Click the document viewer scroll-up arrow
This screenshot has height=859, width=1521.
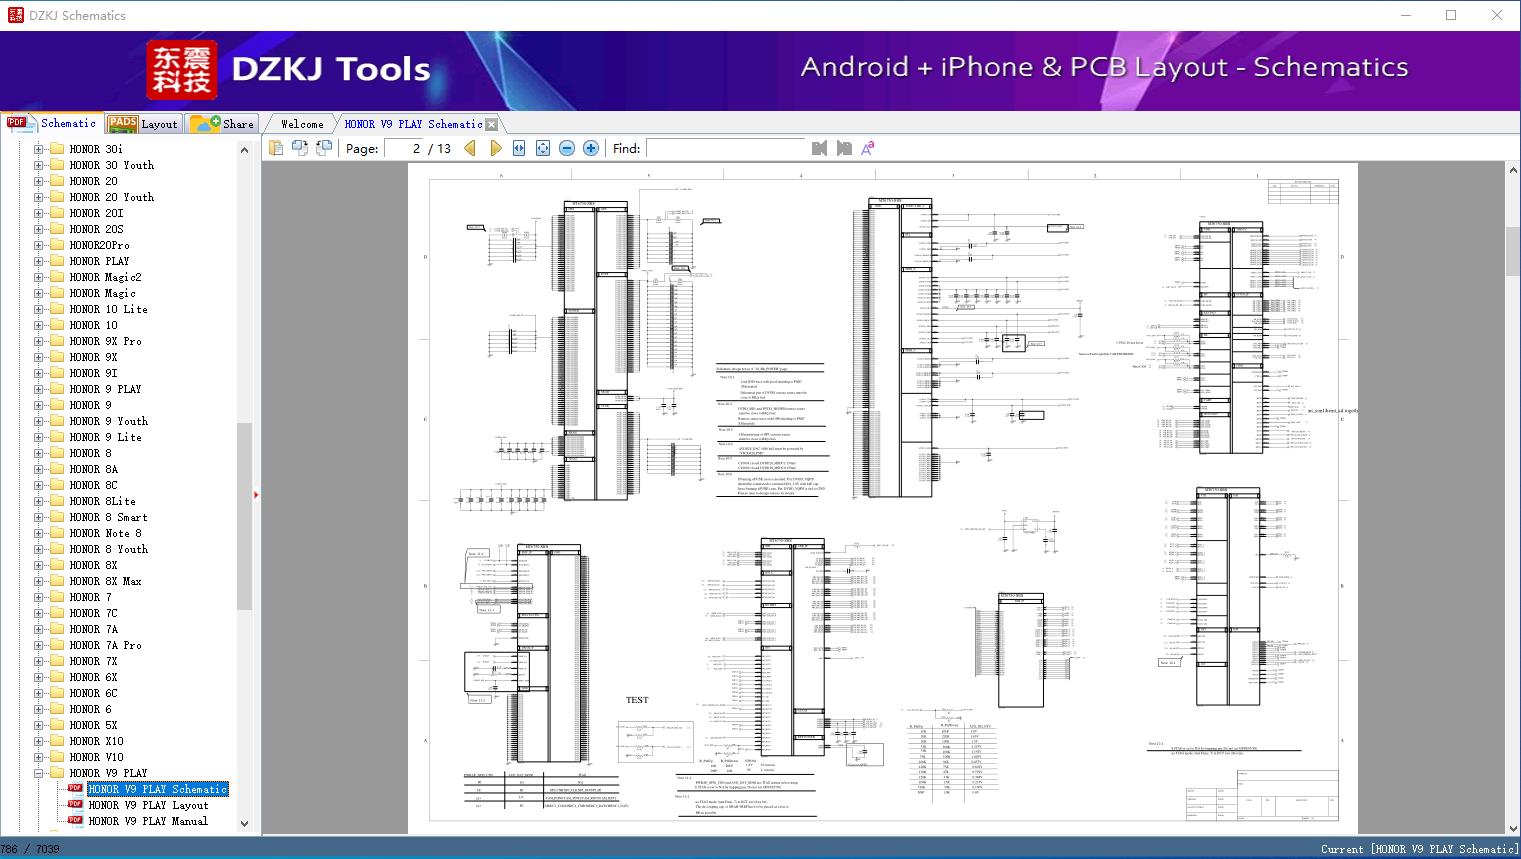click(1513, 171)
